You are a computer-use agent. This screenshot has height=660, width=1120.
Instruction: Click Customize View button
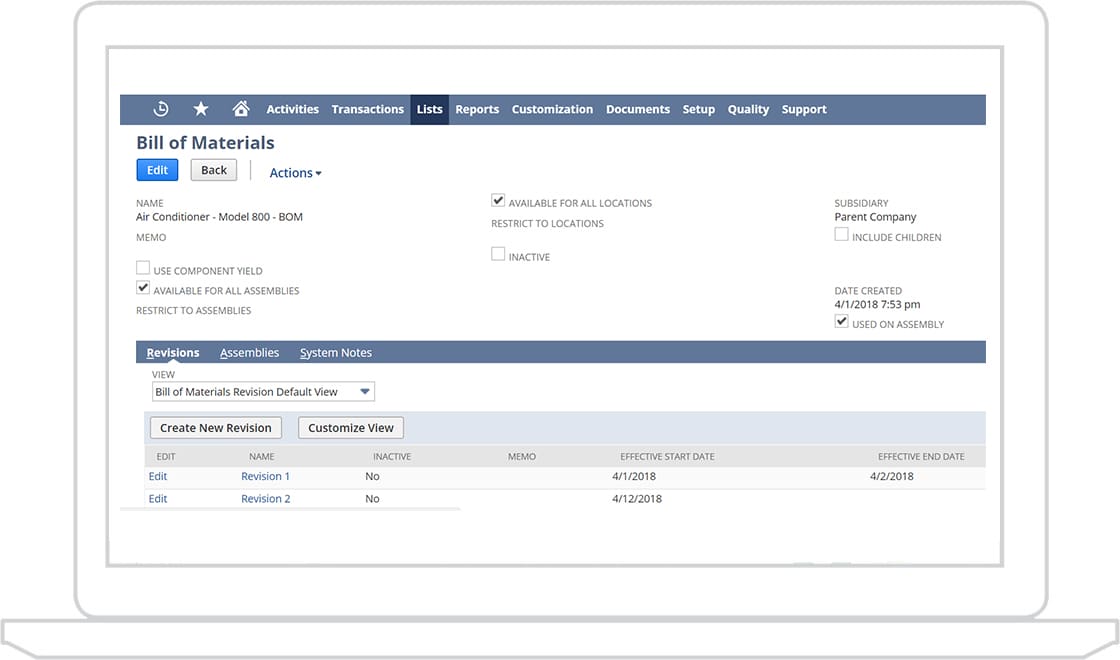click(351, 428)
